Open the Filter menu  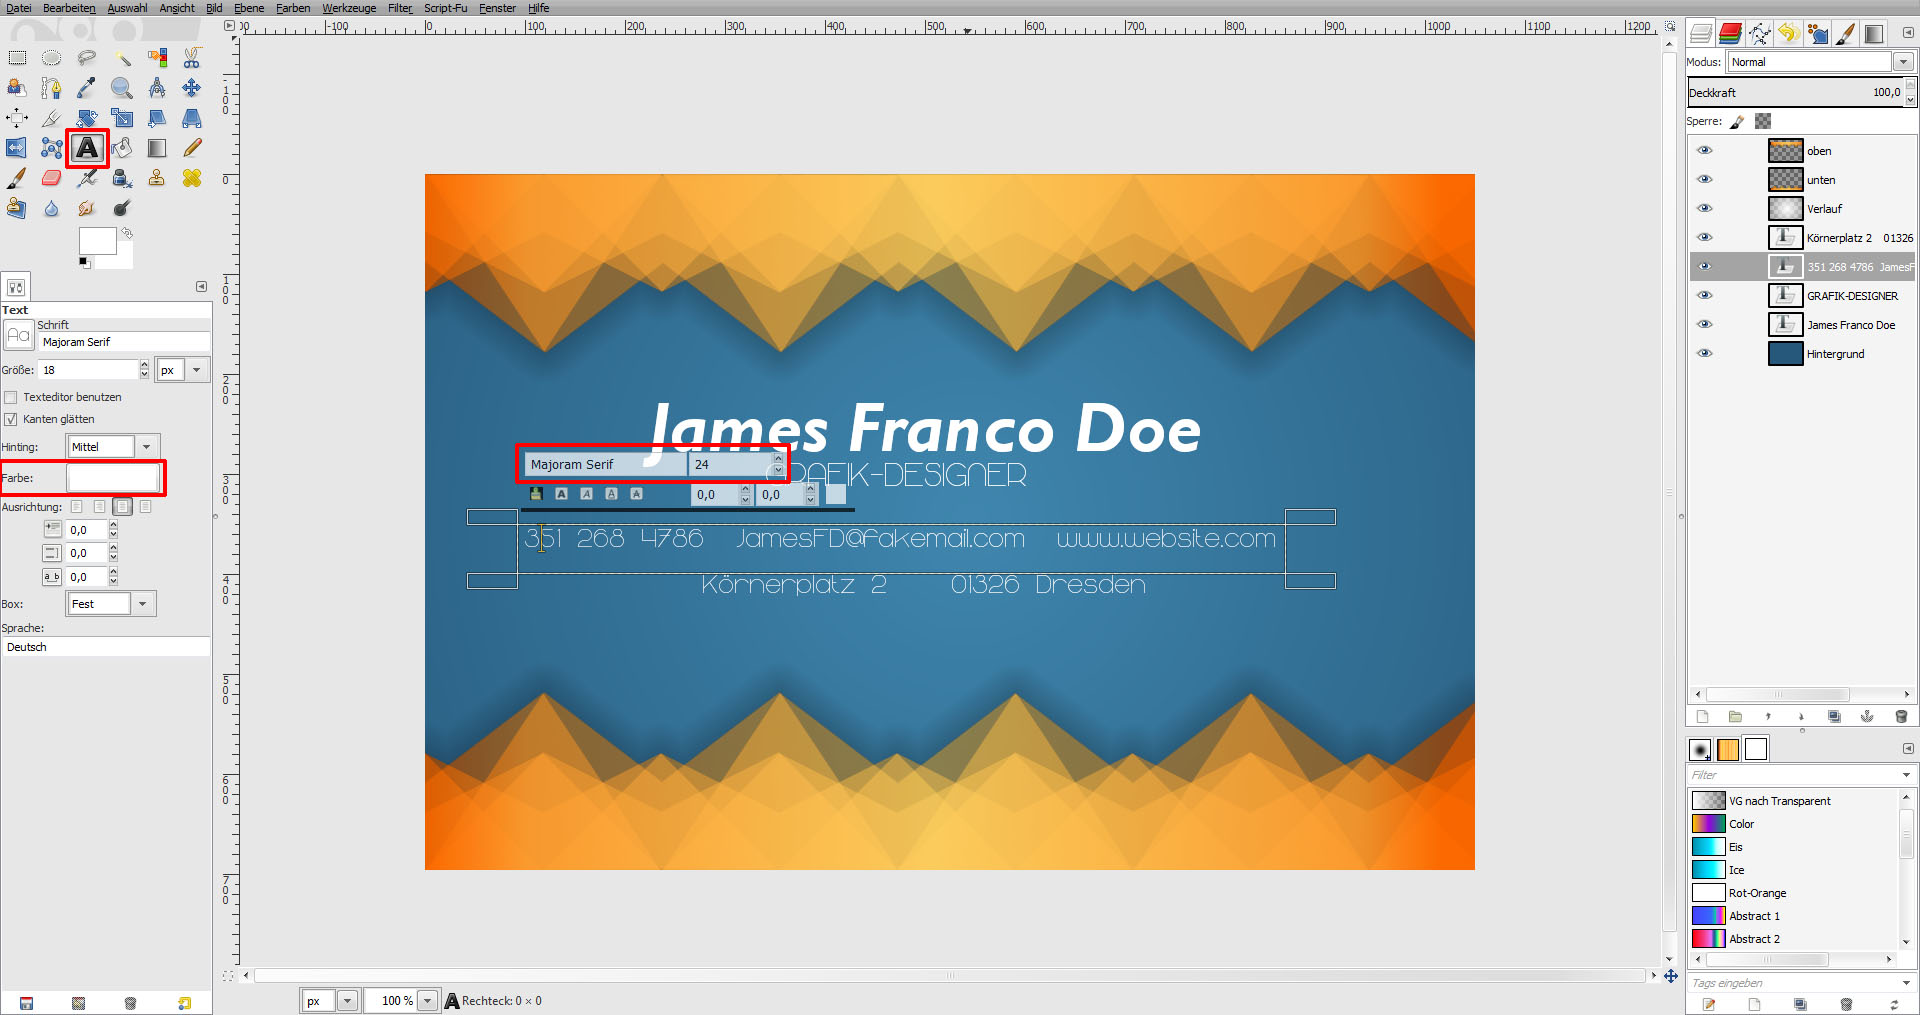point(399,8)
